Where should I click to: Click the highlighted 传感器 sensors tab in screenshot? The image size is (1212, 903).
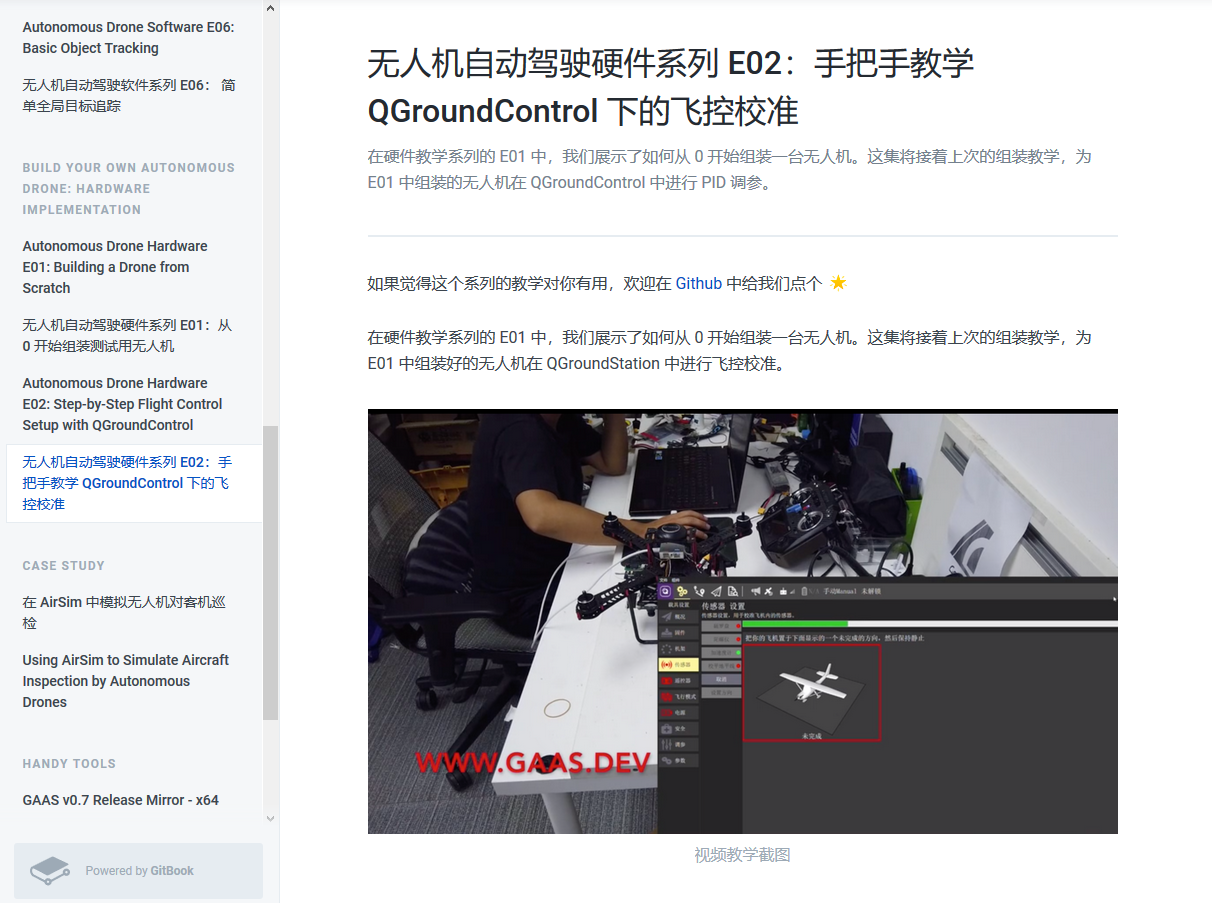(x=677, y=664)
